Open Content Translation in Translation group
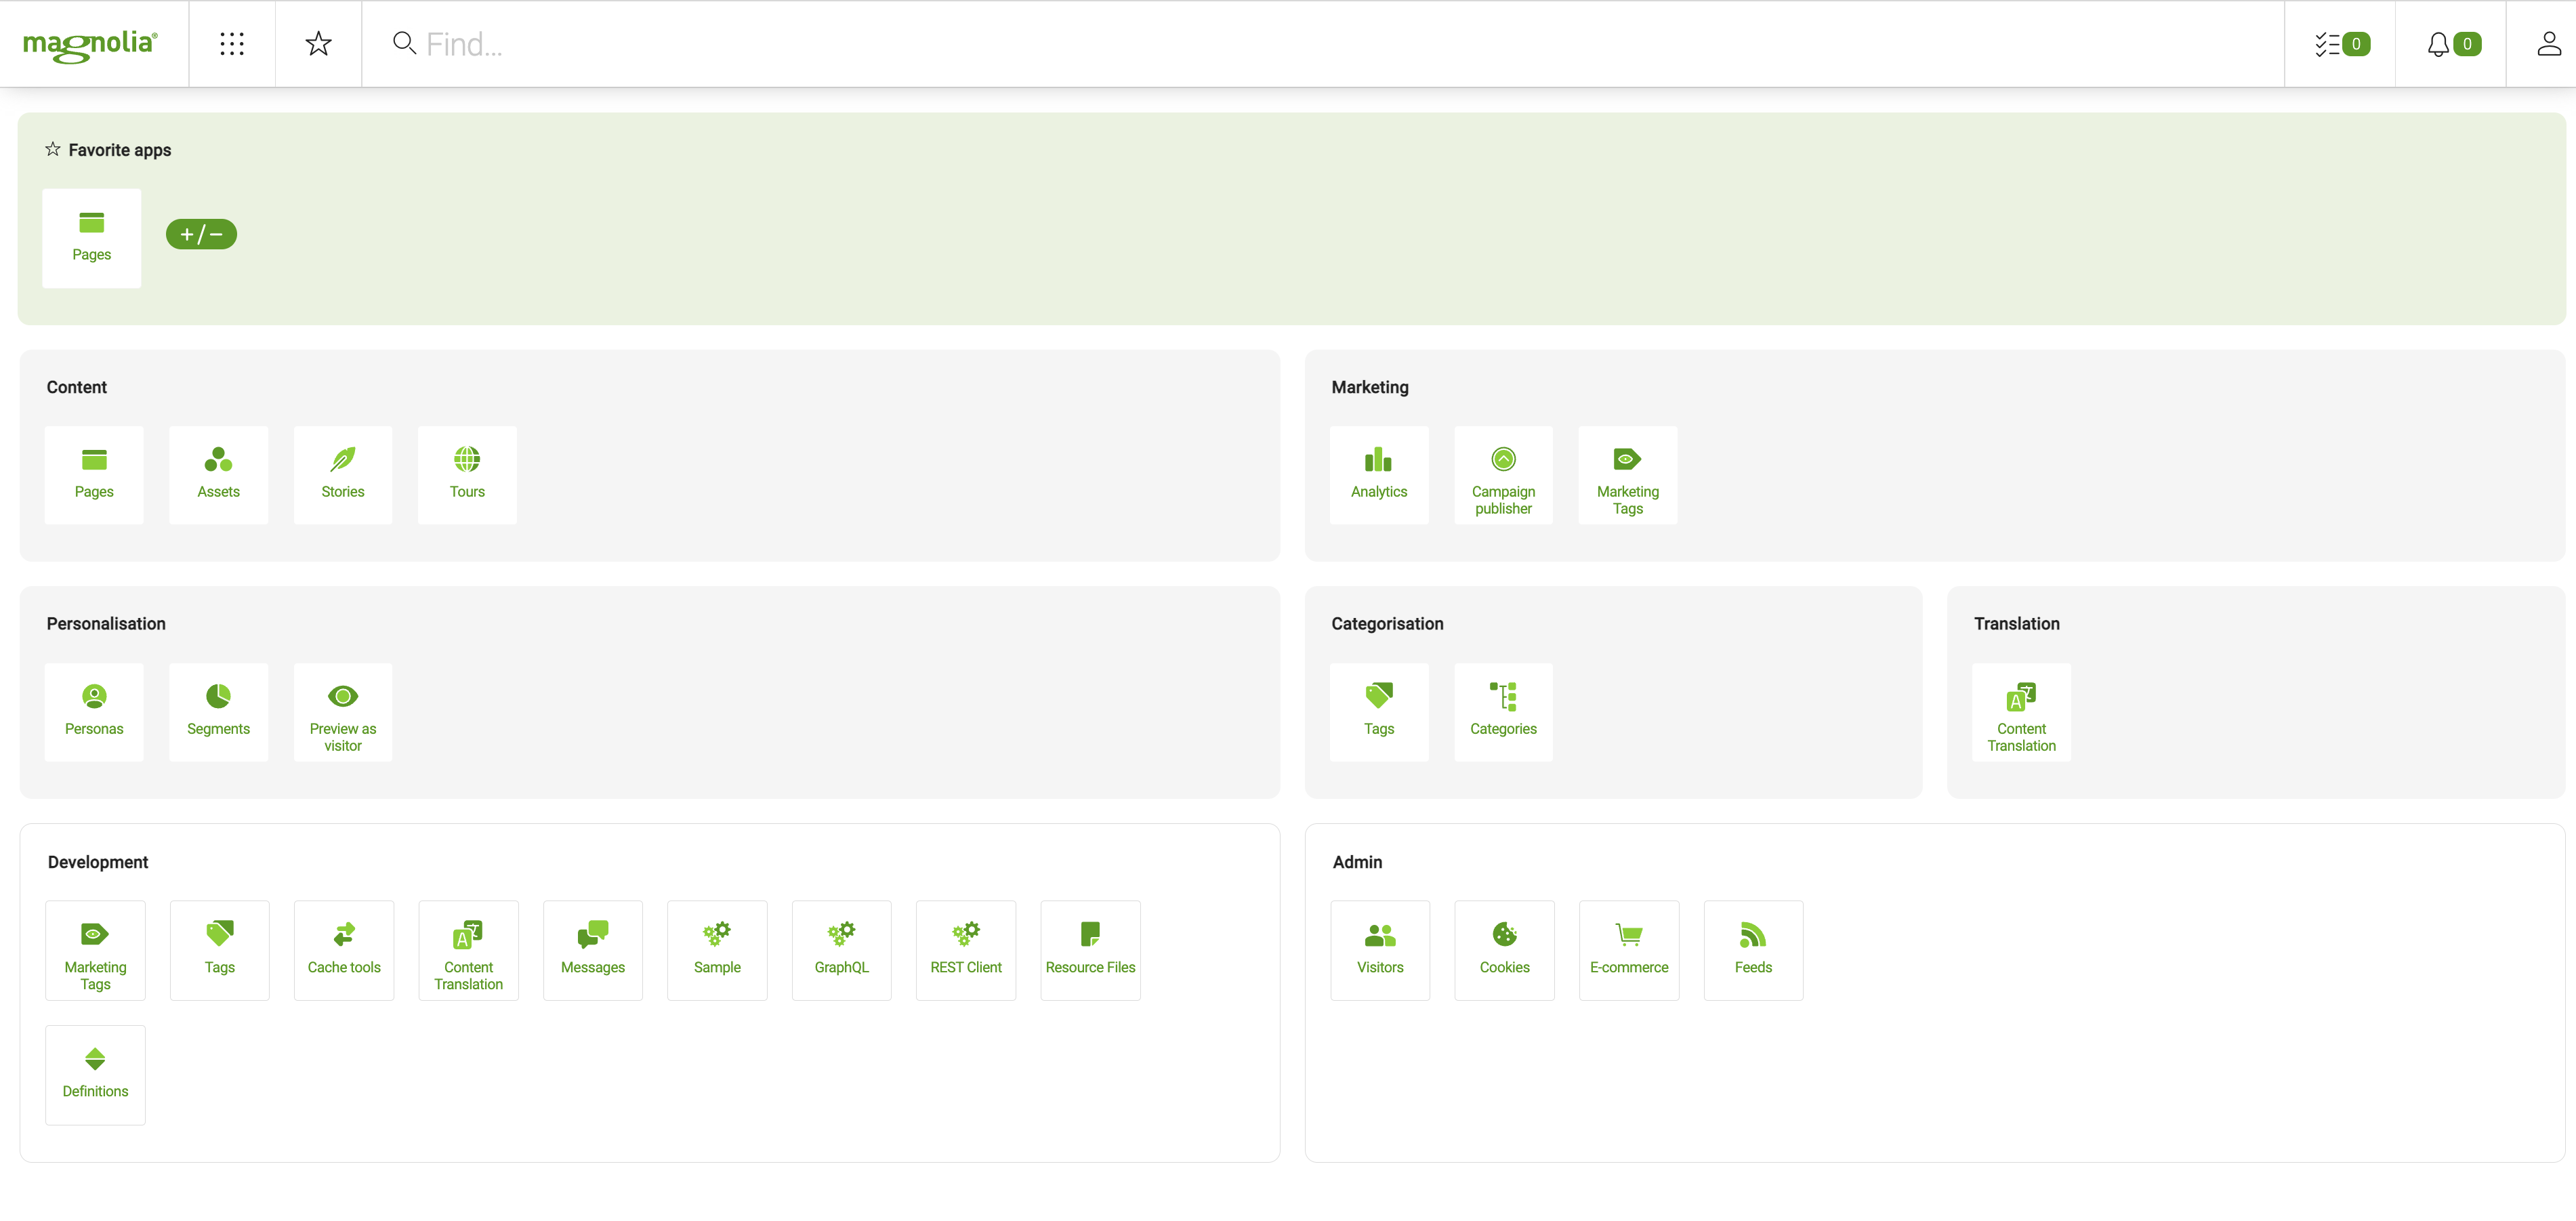Image resolution: width=2576 pixels, height=1221 pixels. 2020,712
